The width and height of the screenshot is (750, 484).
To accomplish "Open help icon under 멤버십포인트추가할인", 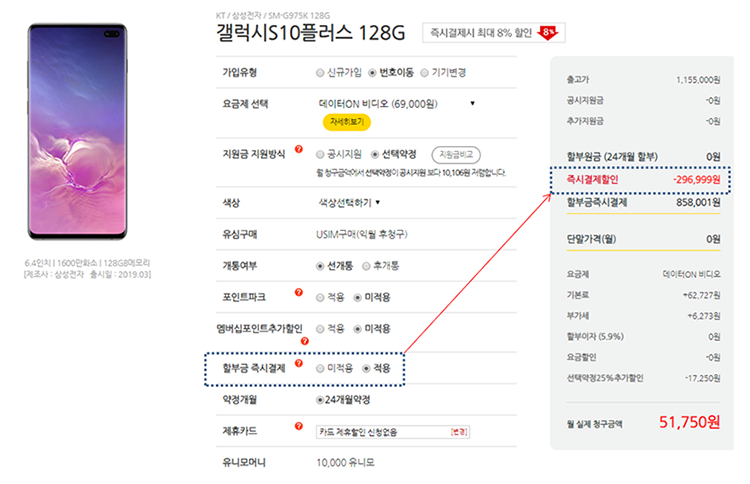I will 304,341.
